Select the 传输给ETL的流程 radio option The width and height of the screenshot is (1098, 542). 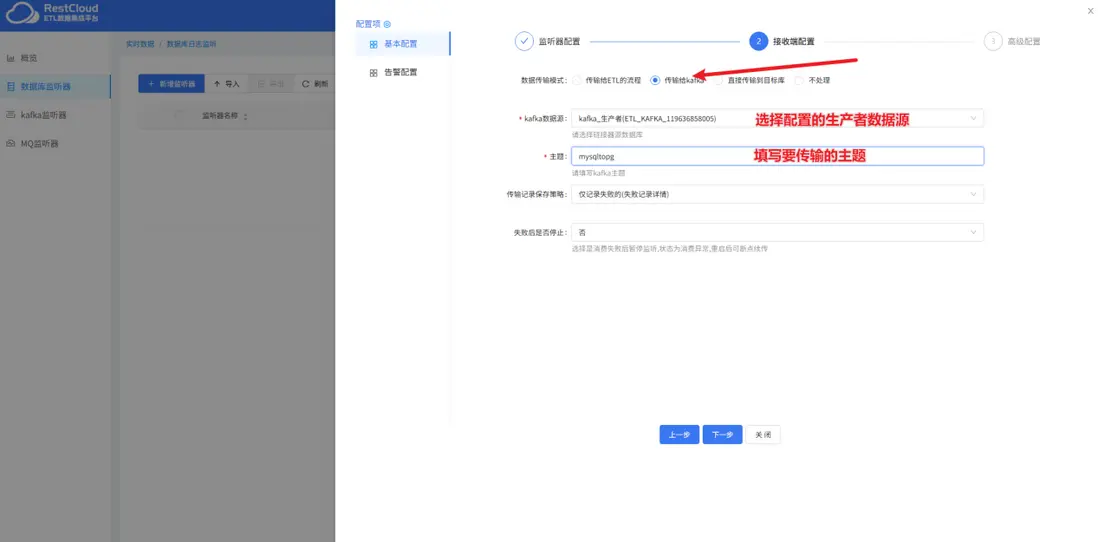pos(577,81)
